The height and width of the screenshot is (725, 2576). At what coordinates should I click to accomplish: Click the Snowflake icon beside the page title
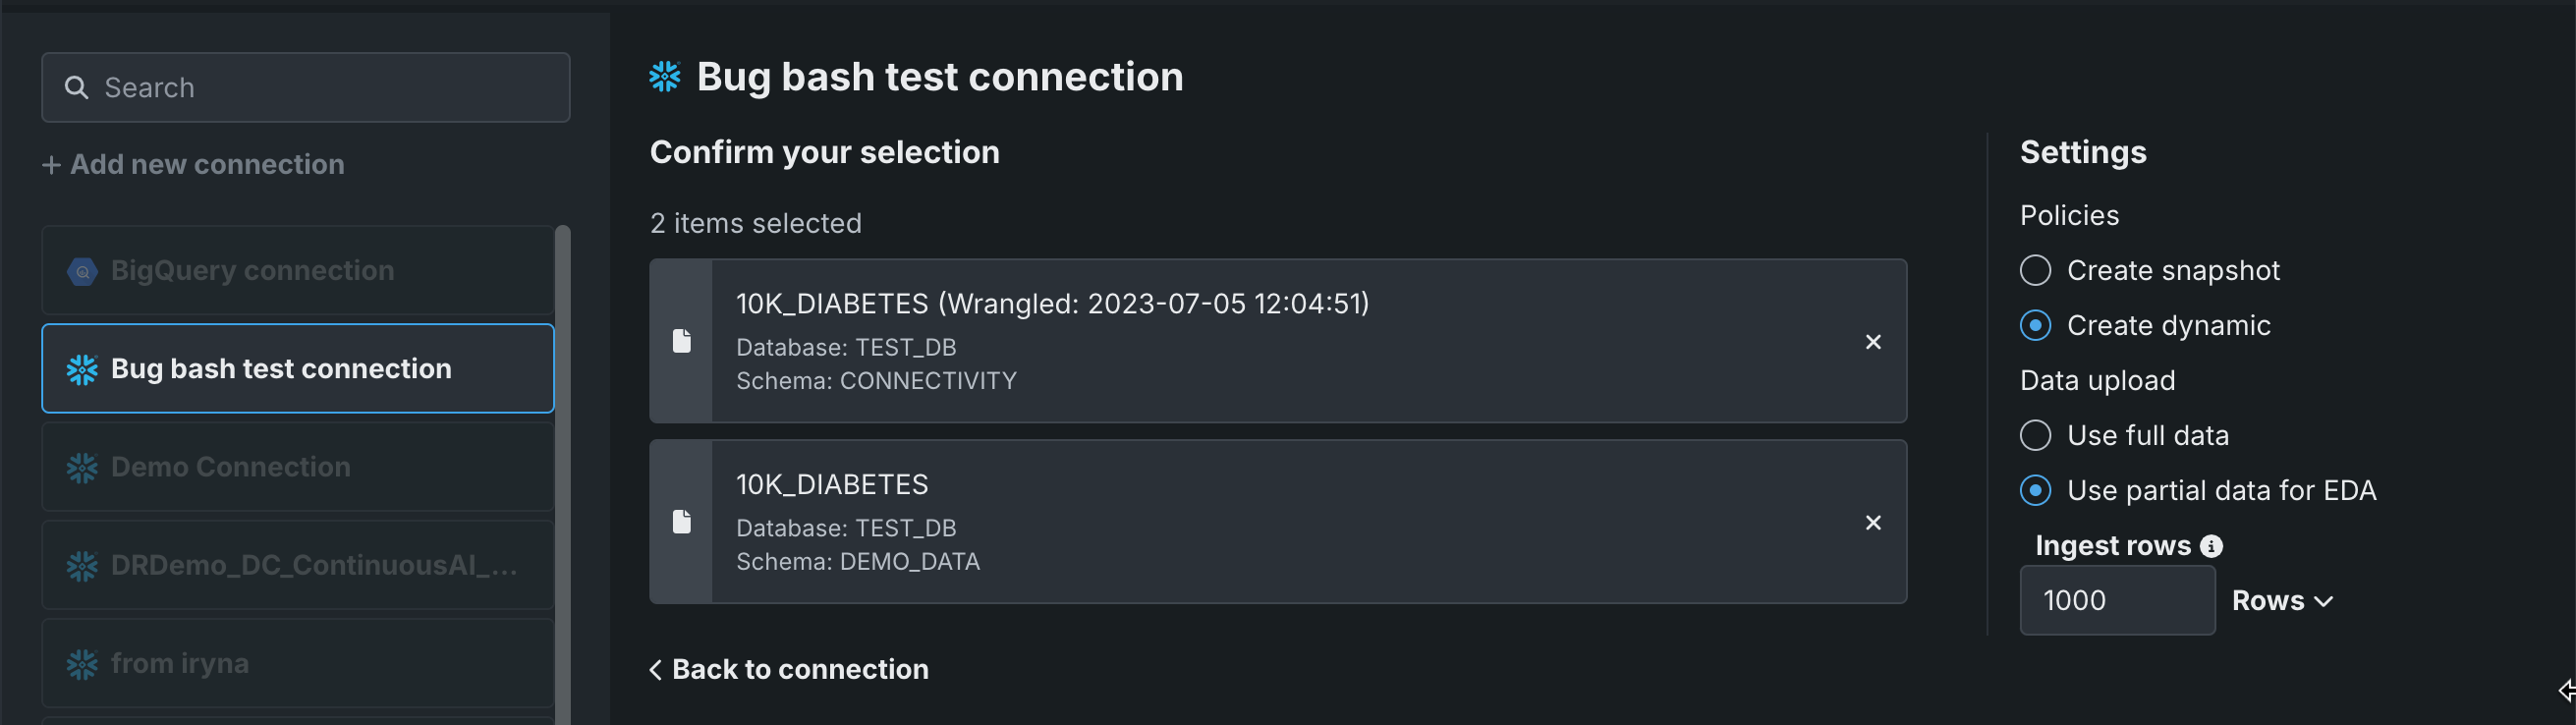point(665,77)
